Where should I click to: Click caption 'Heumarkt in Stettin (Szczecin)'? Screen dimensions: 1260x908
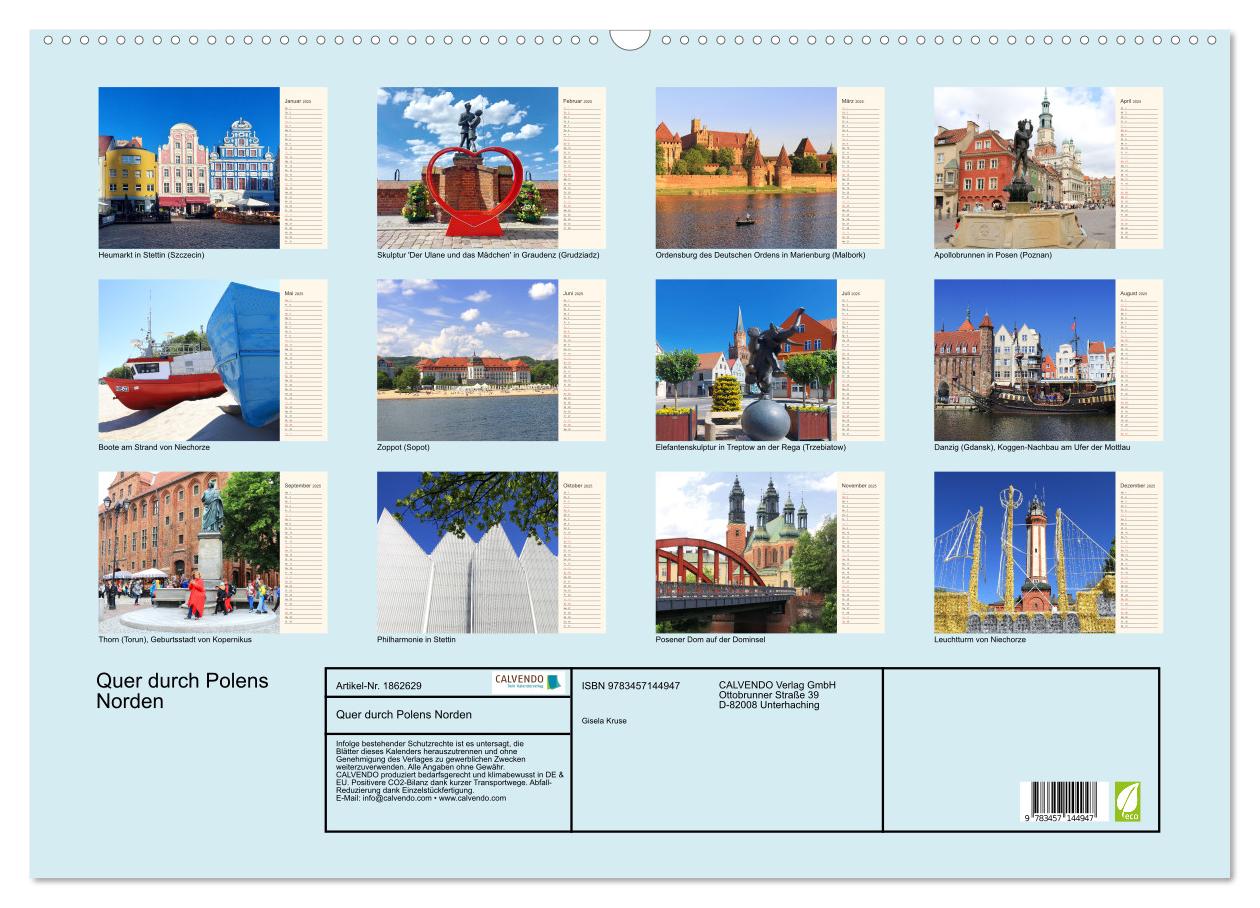pos(151,255)
